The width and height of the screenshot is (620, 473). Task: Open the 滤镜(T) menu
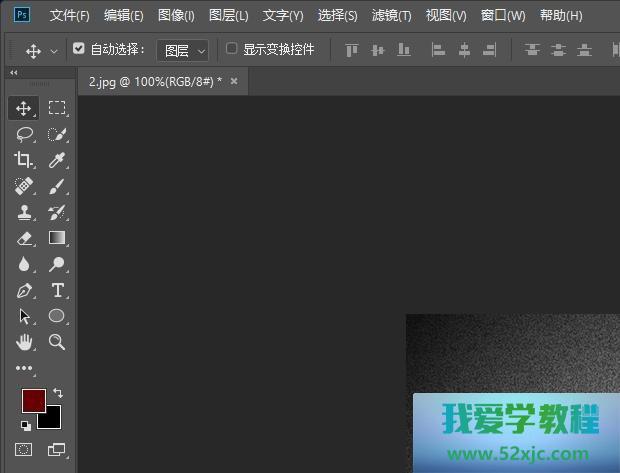[x=391, y=16]
